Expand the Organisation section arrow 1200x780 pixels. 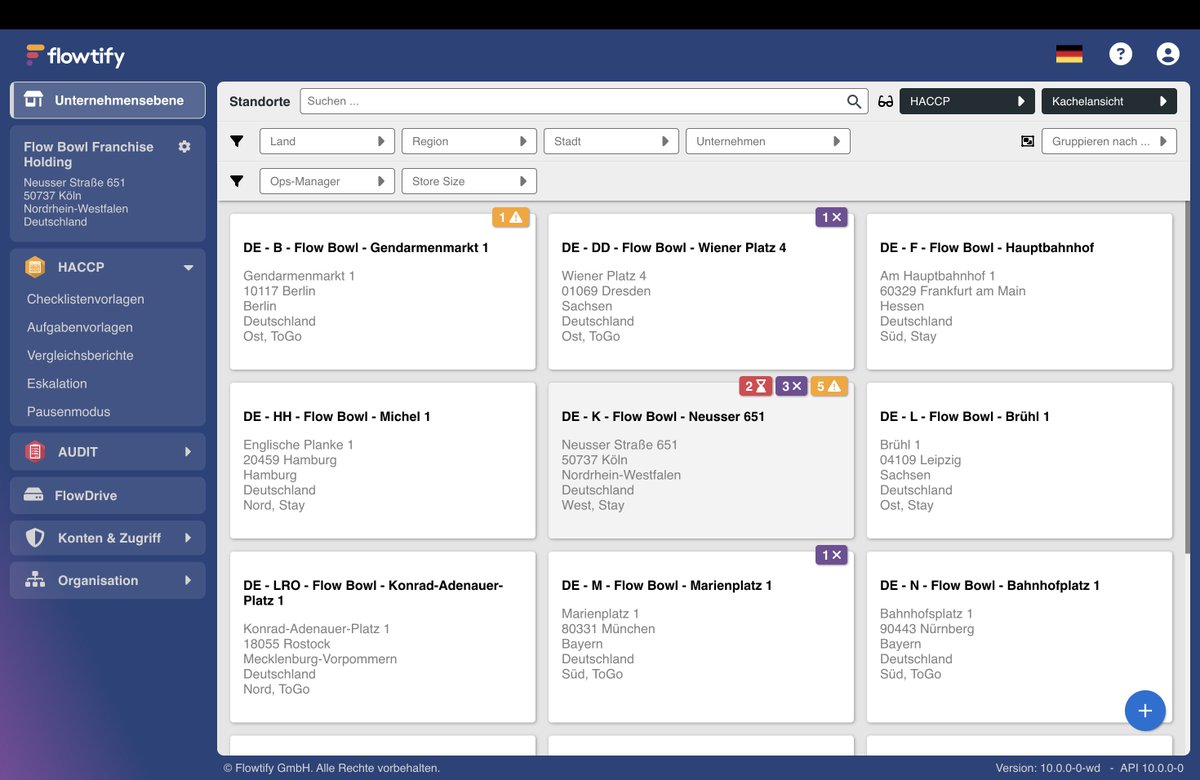tap(188, 580)
